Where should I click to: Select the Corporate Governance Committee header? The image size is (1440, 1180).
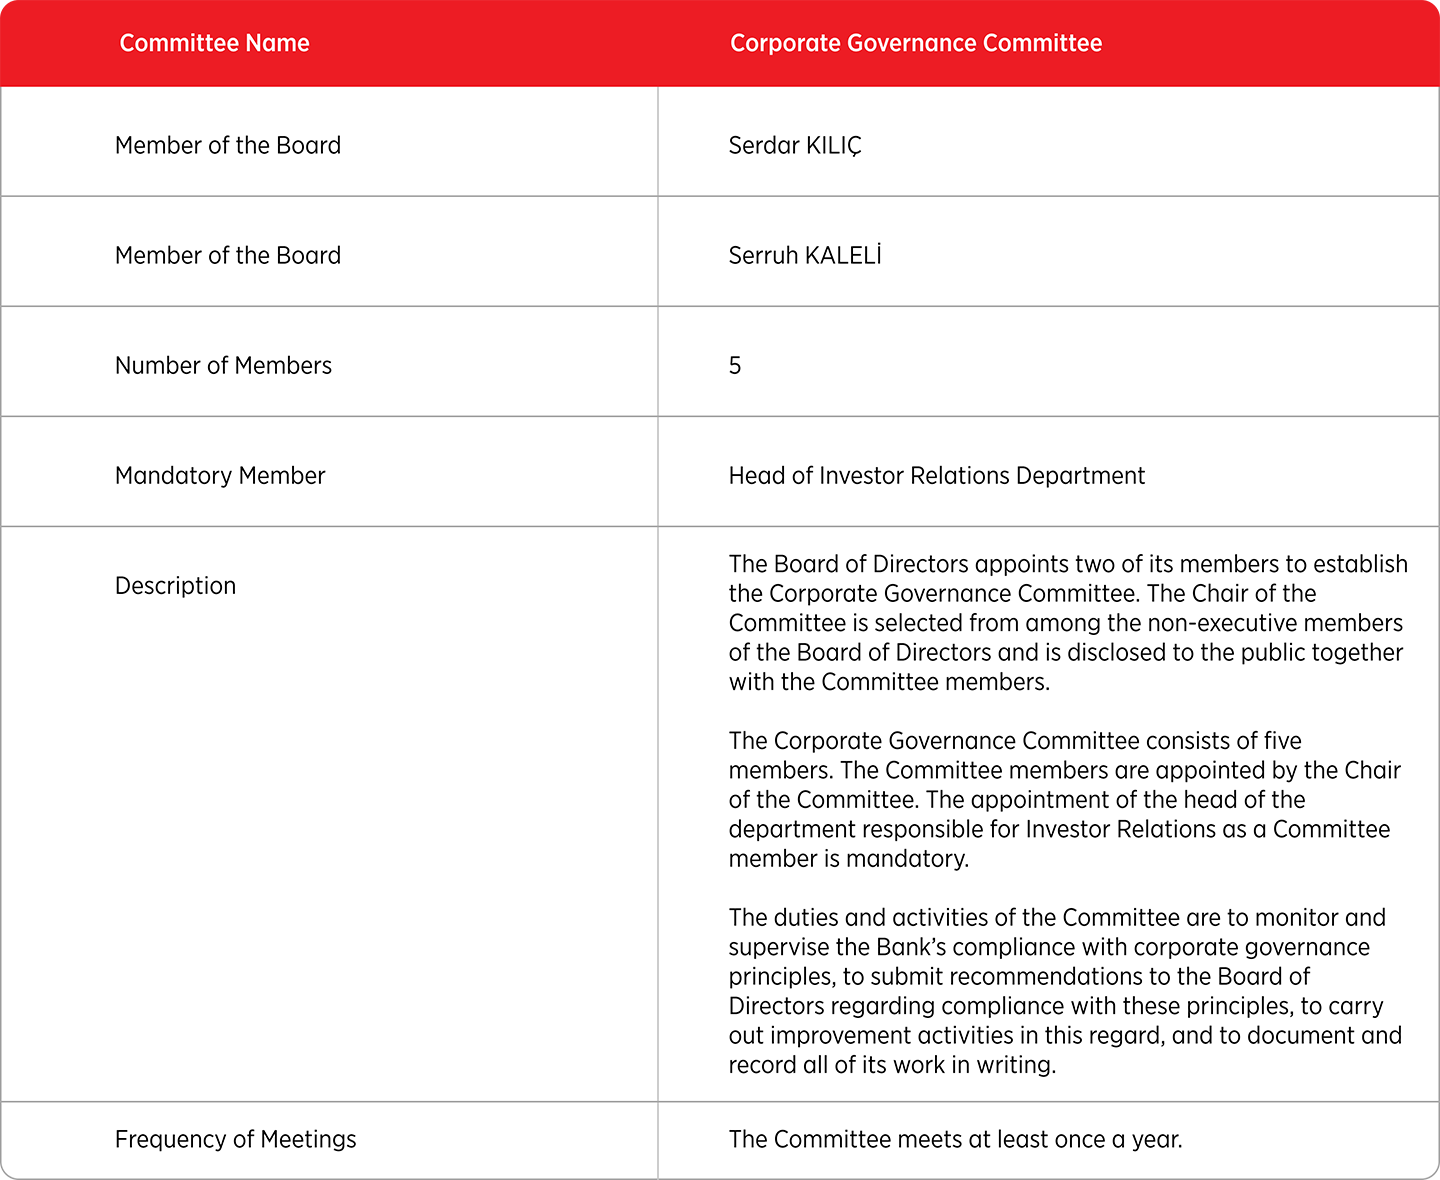click(x=916, y=43)
